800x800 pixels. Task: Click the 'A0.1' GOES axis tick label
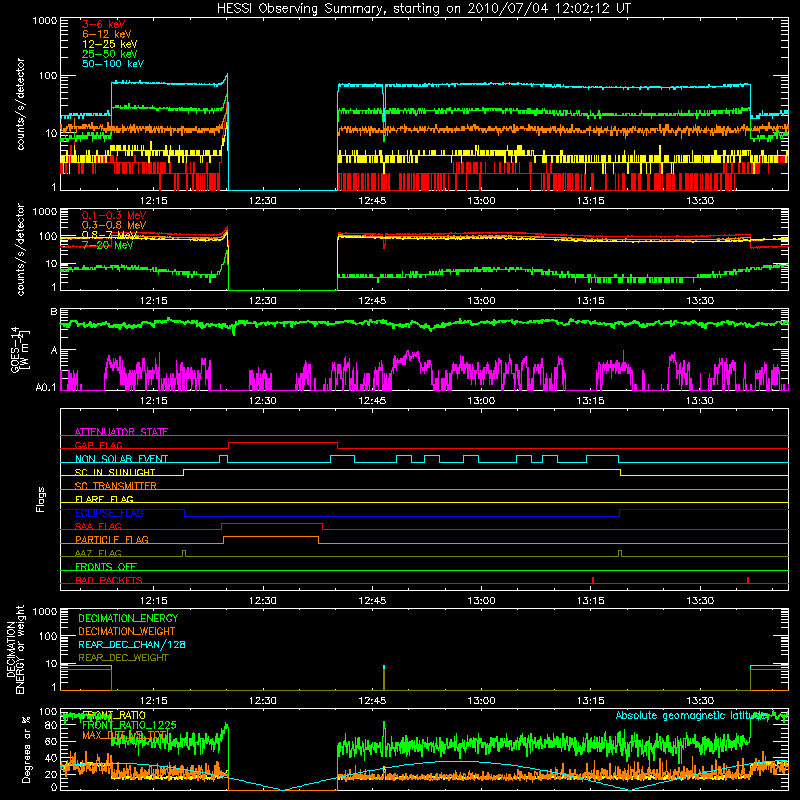[46, 388]
